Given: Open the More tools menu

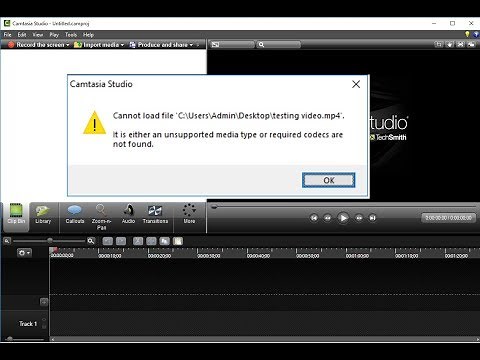Looking at the screenshot, I should [x=189, y=214].
